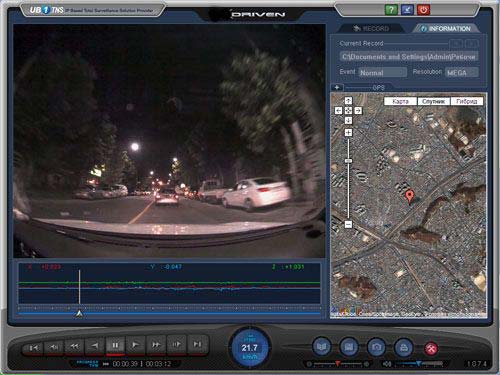Click the DRIVEN title logo
The height and width of the screenshot is (375, 500).
pyautogui.click(x=258, y=14)
